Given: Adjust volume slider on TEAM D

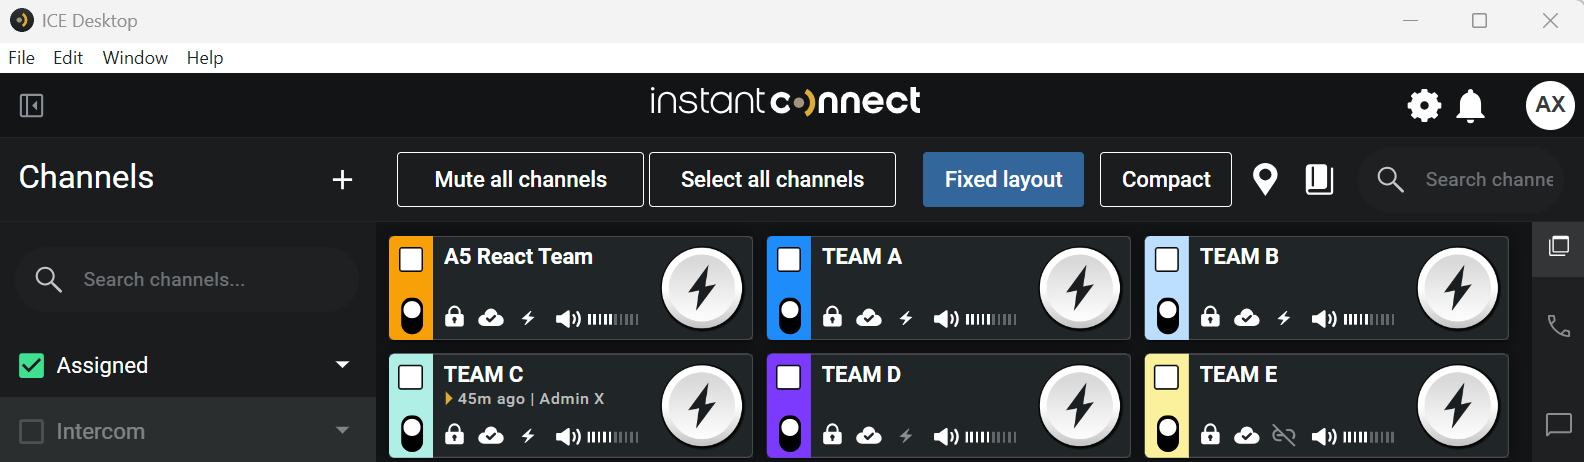Looking at the screenshot, I should (x=991, y=437).
